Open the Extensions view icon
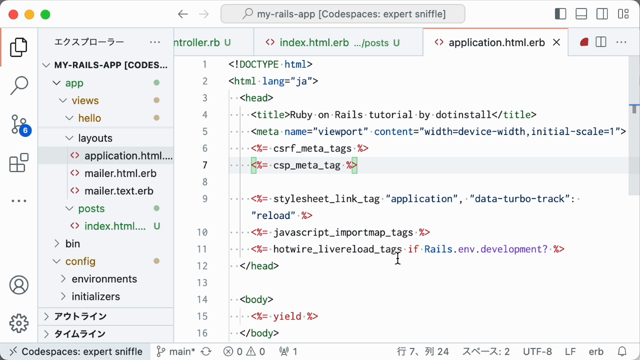The height and width of the screenshot is (360, 640). pyautogui.click(x=19, y=162)
